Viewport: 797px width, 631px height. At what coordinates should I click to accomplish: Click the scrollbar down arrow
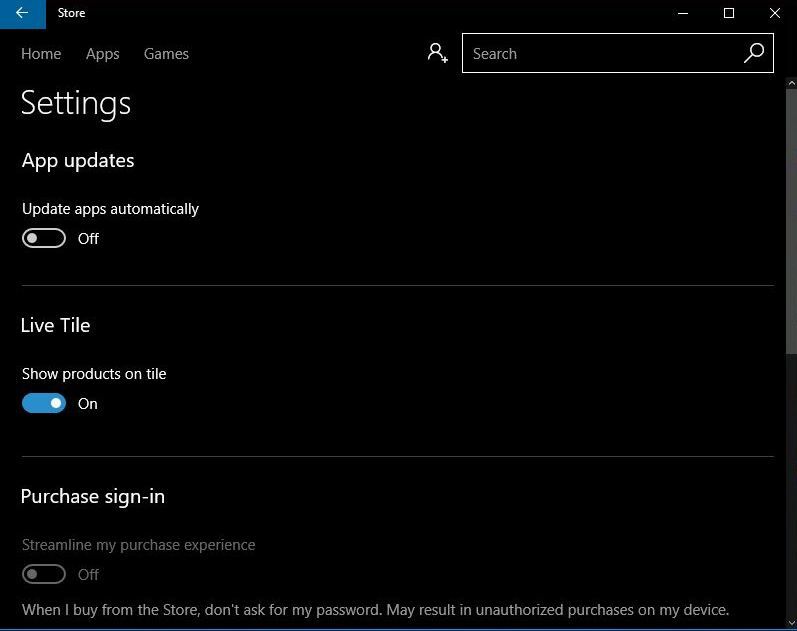pyautogui.click(x=791, y=622)
